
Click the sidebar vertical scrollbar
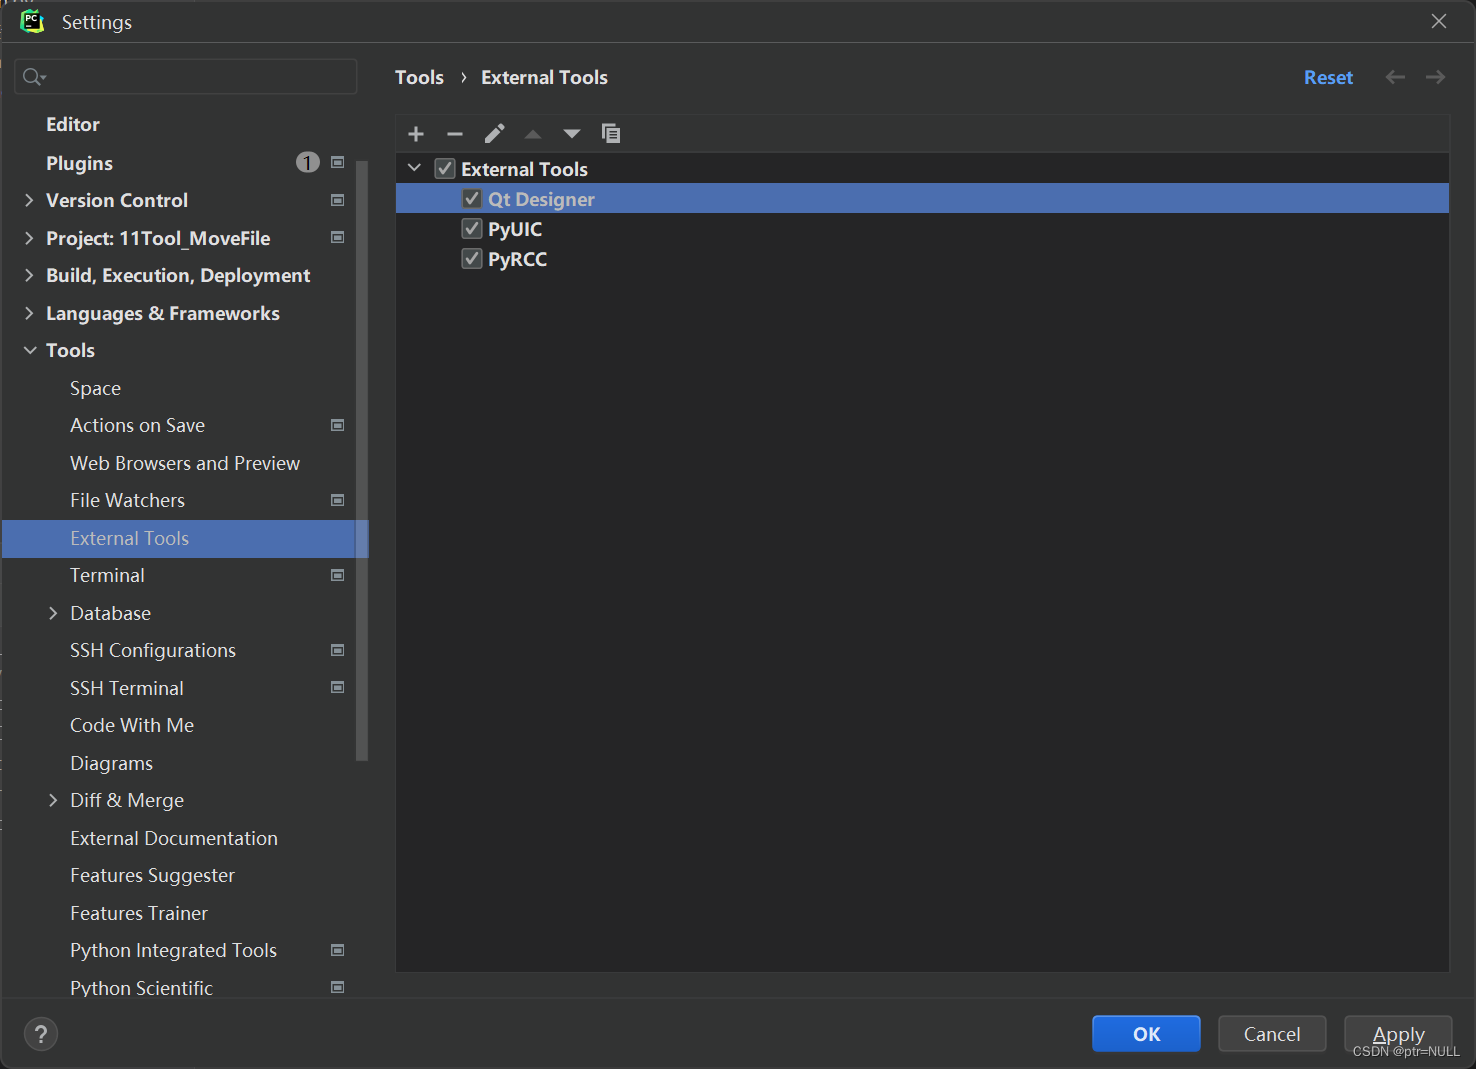coord(362,460)
